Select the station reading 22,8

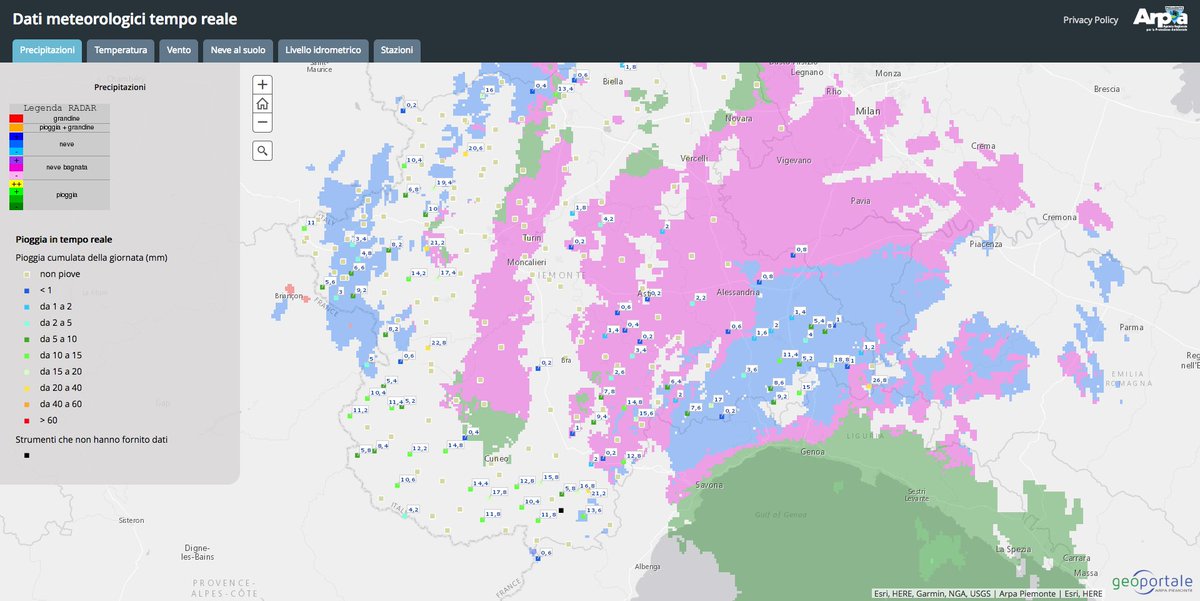coord(439,342)
